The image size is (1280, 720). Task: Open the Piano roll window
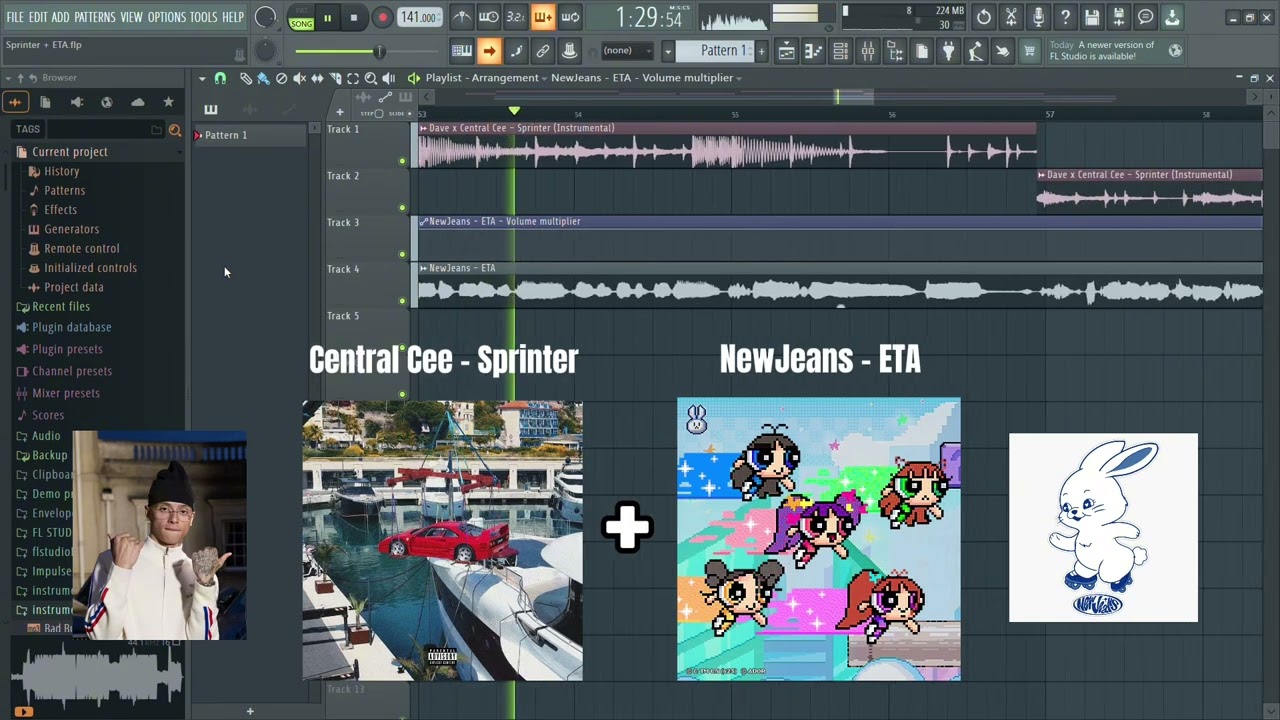click(814, 51)
